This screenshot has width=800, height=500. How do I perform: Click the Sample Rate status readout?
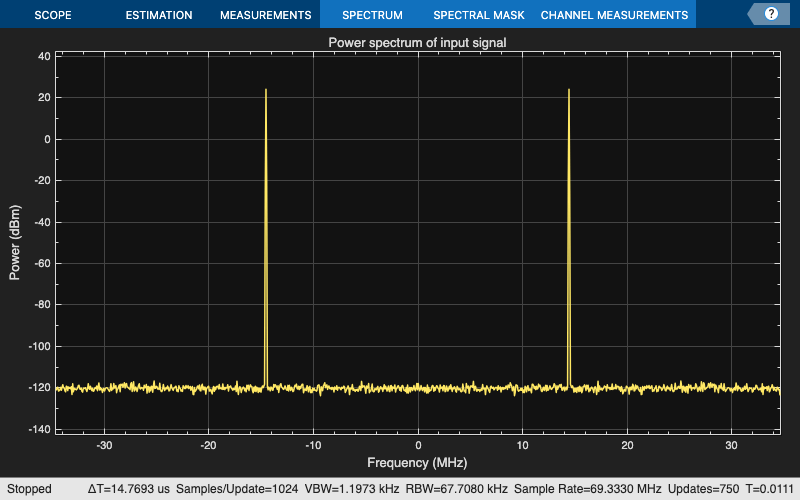(x=587, y=489)
